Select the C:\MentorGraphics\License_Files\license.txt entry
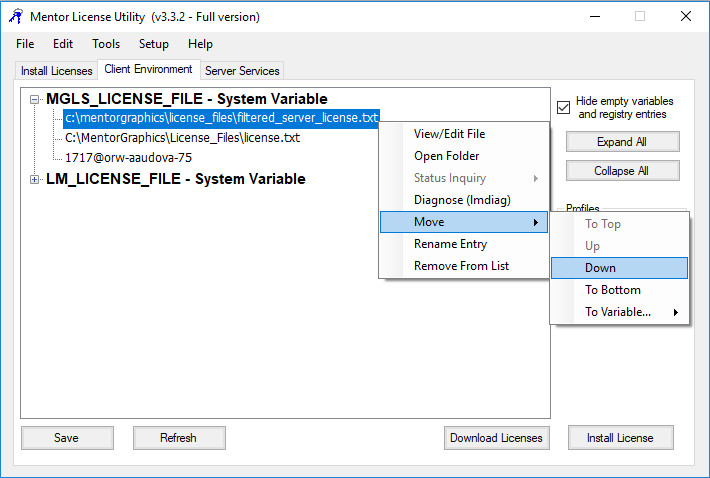 tap(182, 138)
